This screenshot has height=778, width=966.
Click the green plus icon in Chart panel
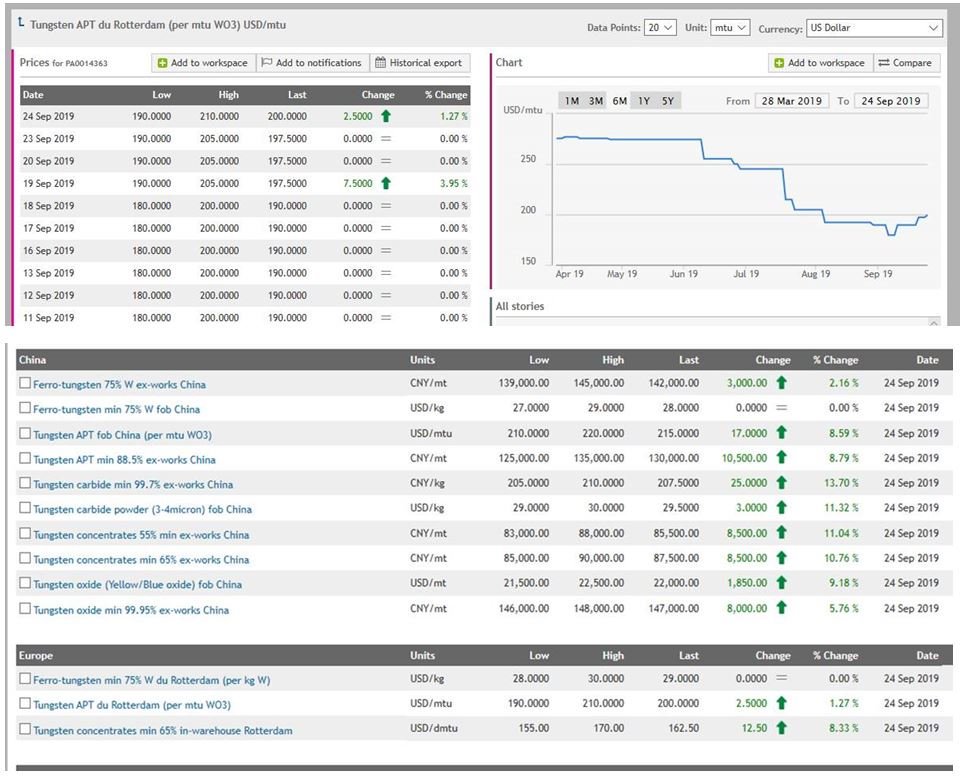point(779,63)
